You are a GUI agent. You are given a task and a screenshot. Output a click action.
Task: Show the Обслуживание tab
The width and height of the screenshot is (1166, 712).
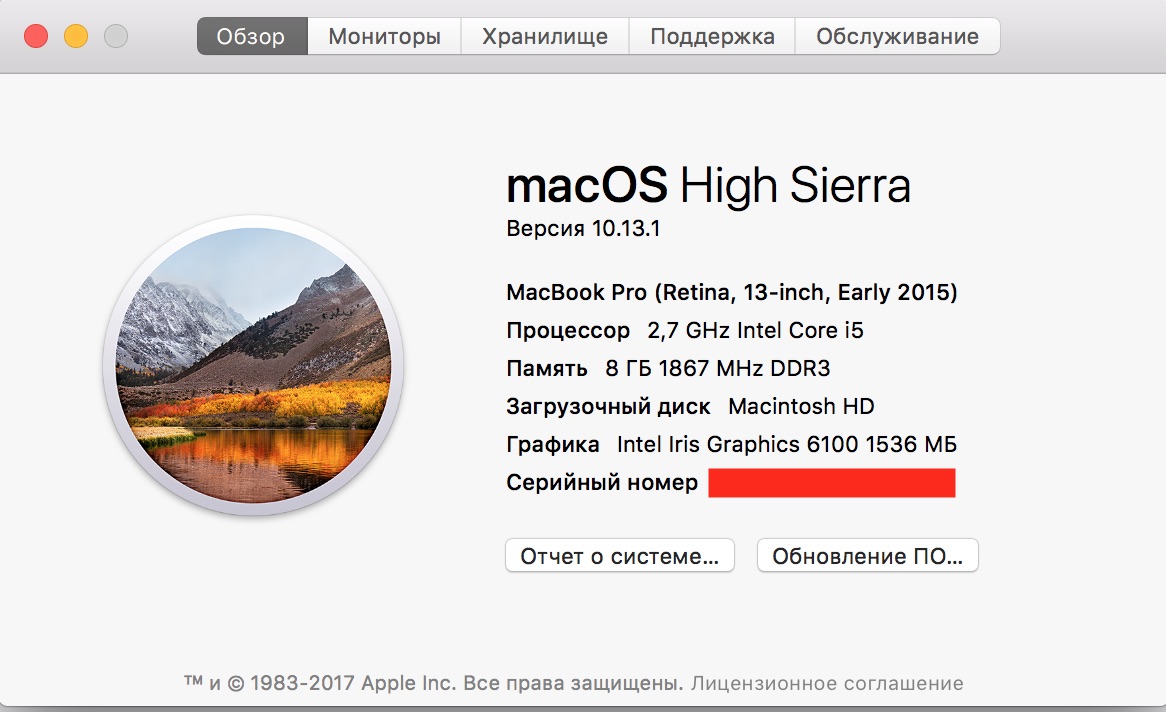(x=897, y=37)
